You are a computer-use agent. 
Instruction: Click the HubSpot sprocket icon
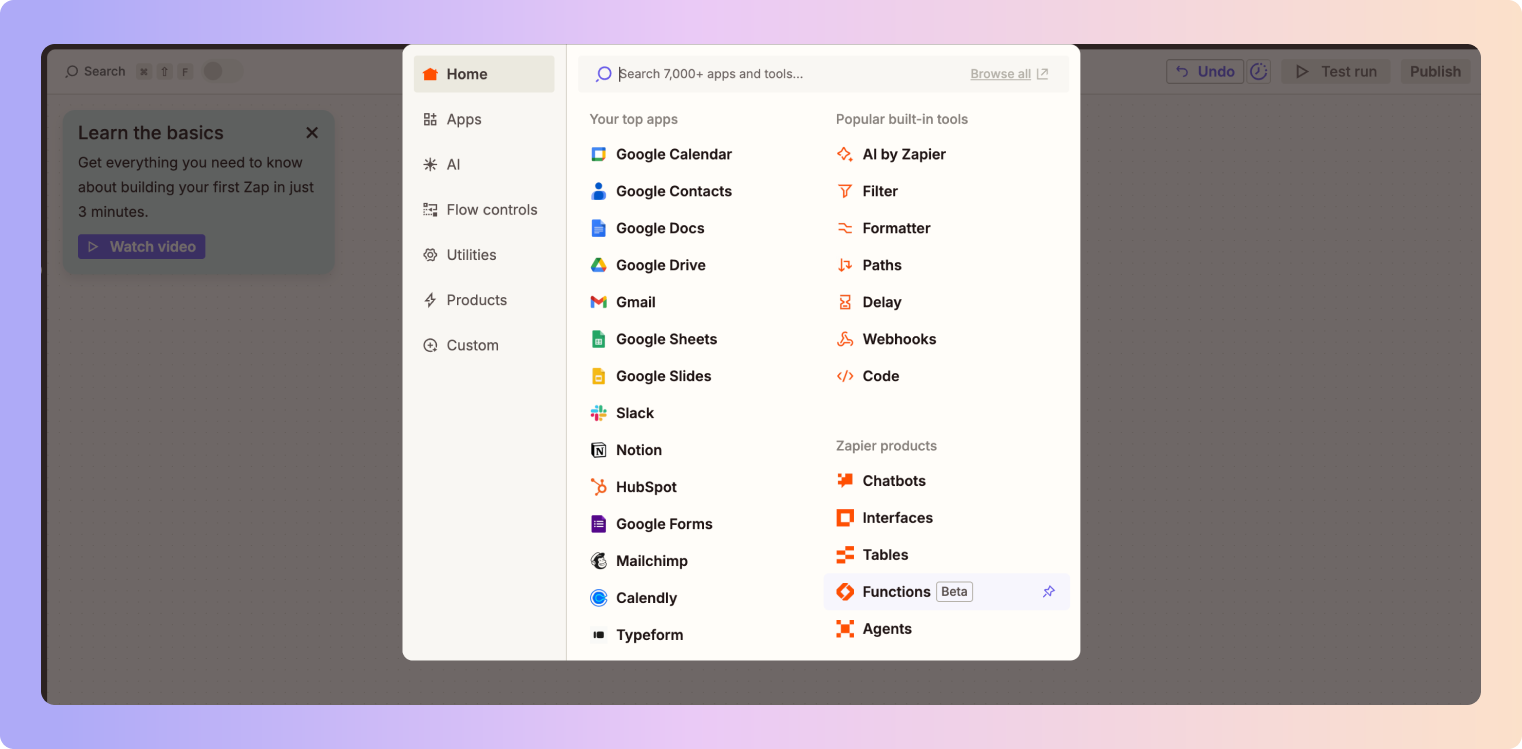[599, 487]
